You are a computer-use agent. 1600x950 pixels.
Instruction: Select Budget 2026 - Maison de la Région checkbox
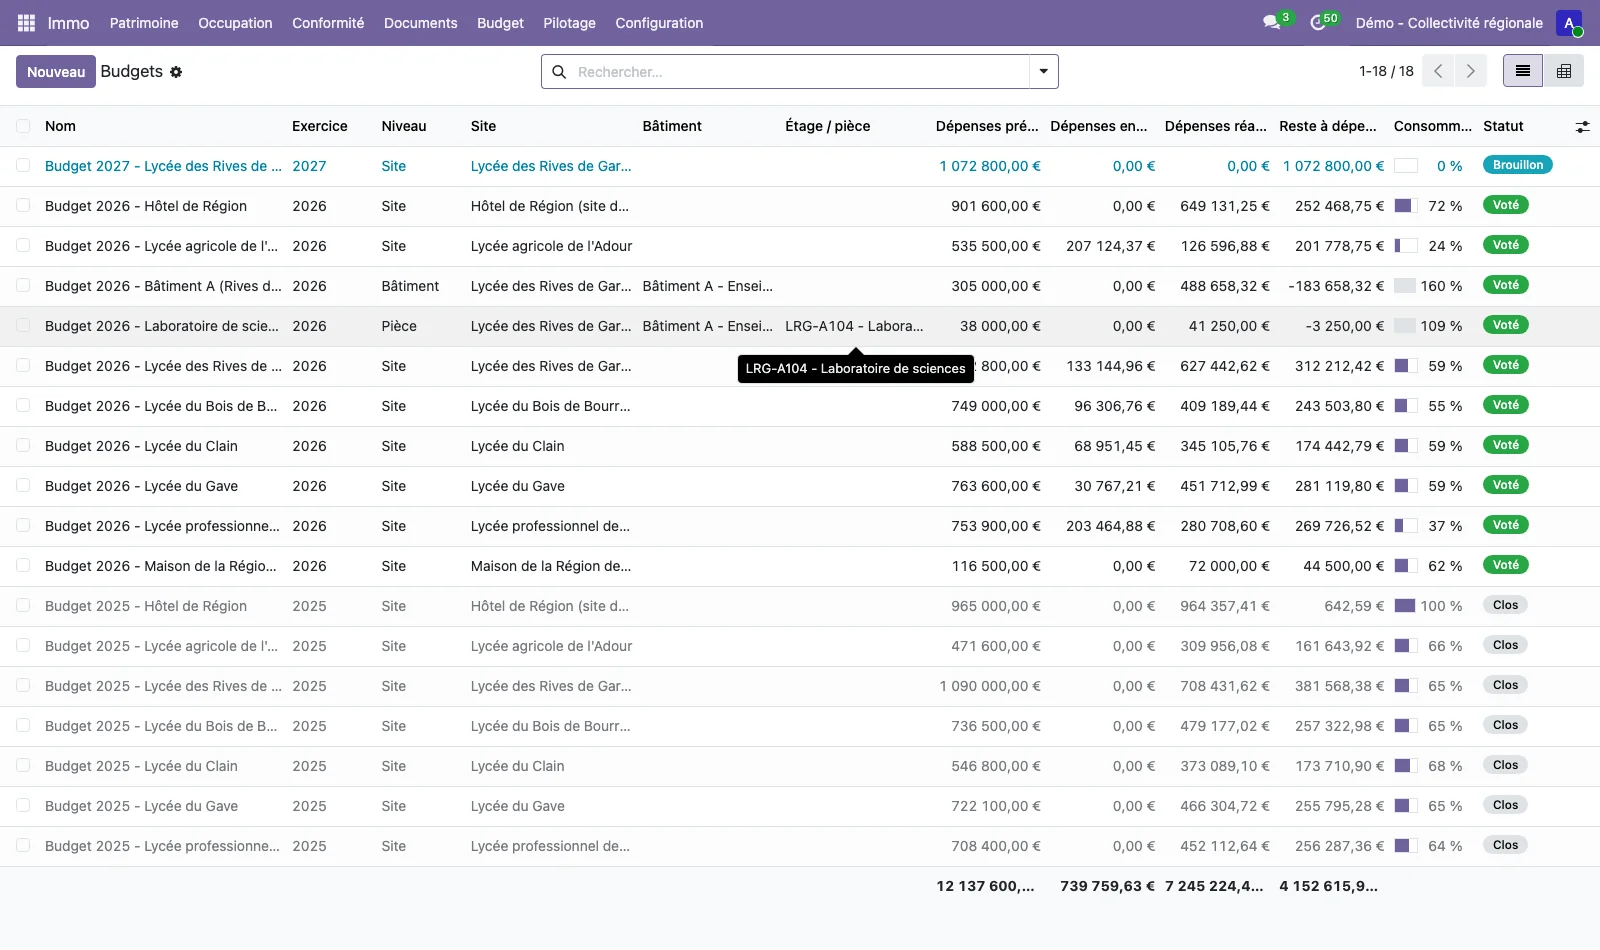23,566
